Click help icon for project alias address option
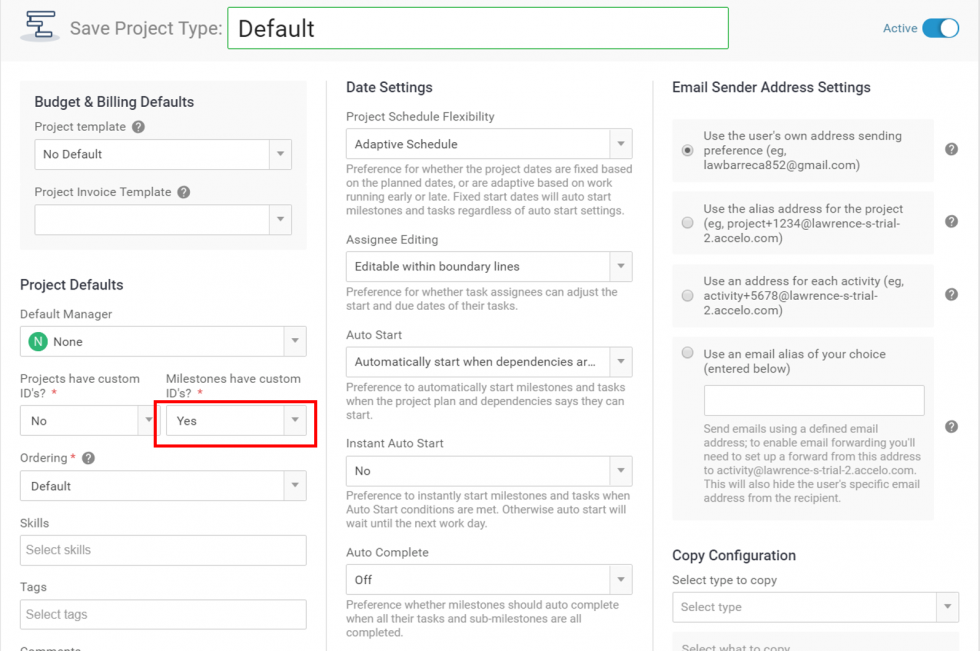 pos(951,223)
